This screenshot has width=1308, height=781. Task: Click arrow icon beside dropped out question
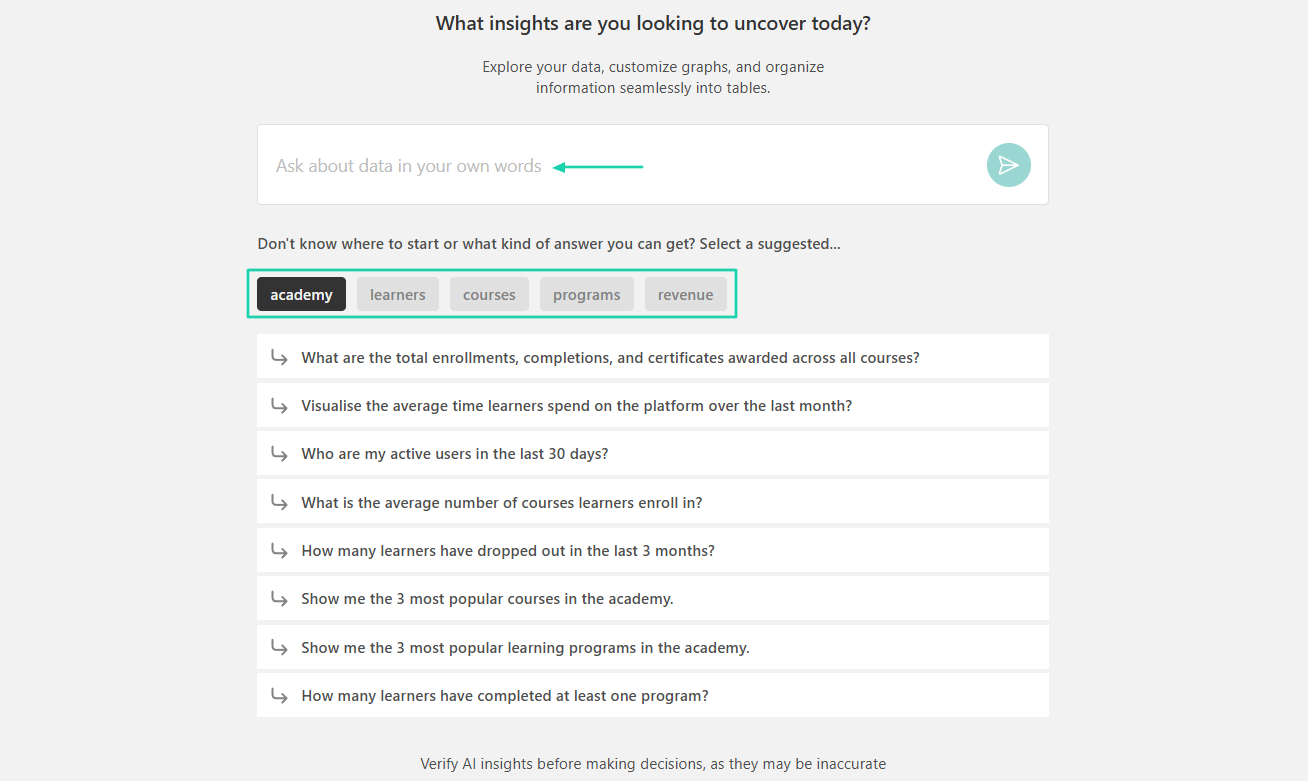280,550
